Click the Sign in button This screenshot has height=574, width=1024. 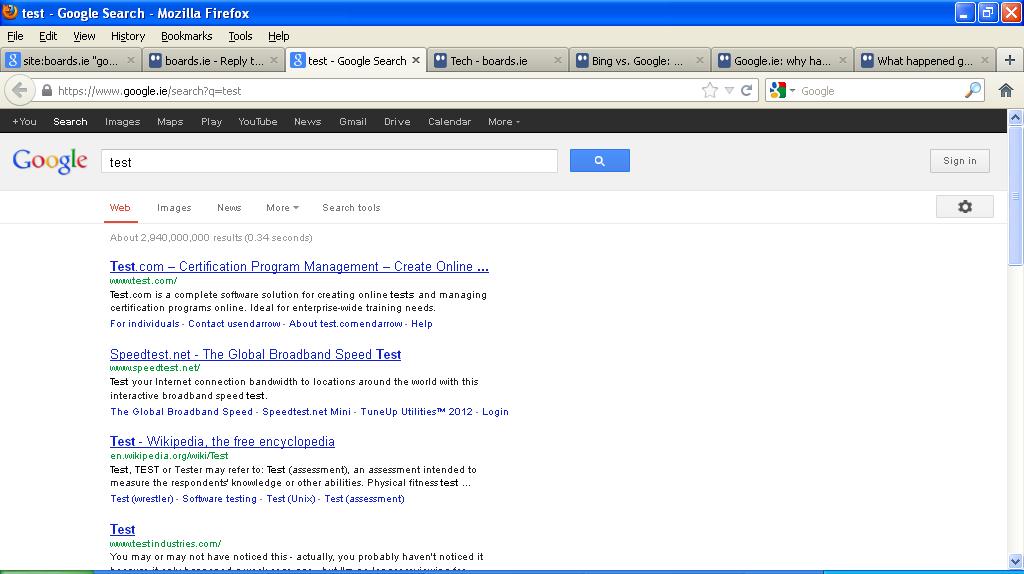coord(959,161)
